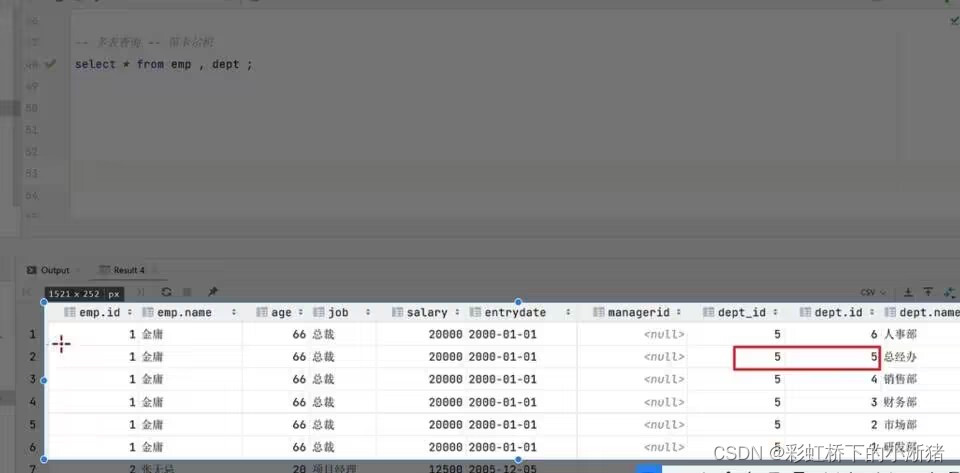Click dept.id value 3 in row 4

click(874, 402)
